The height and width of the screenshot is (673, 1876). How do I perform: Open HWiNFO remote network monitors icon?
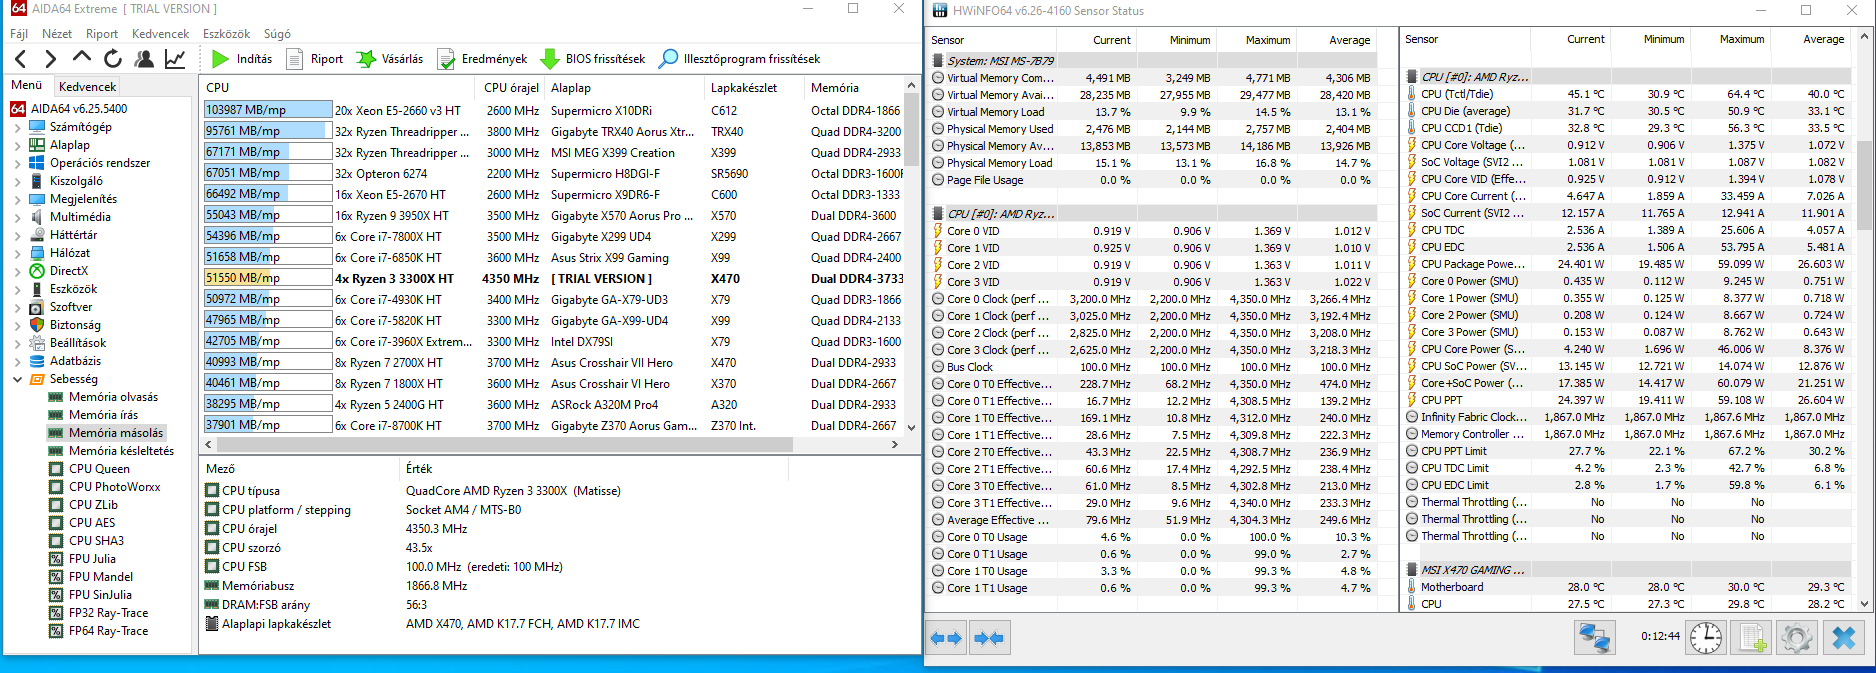point(1594,637)
